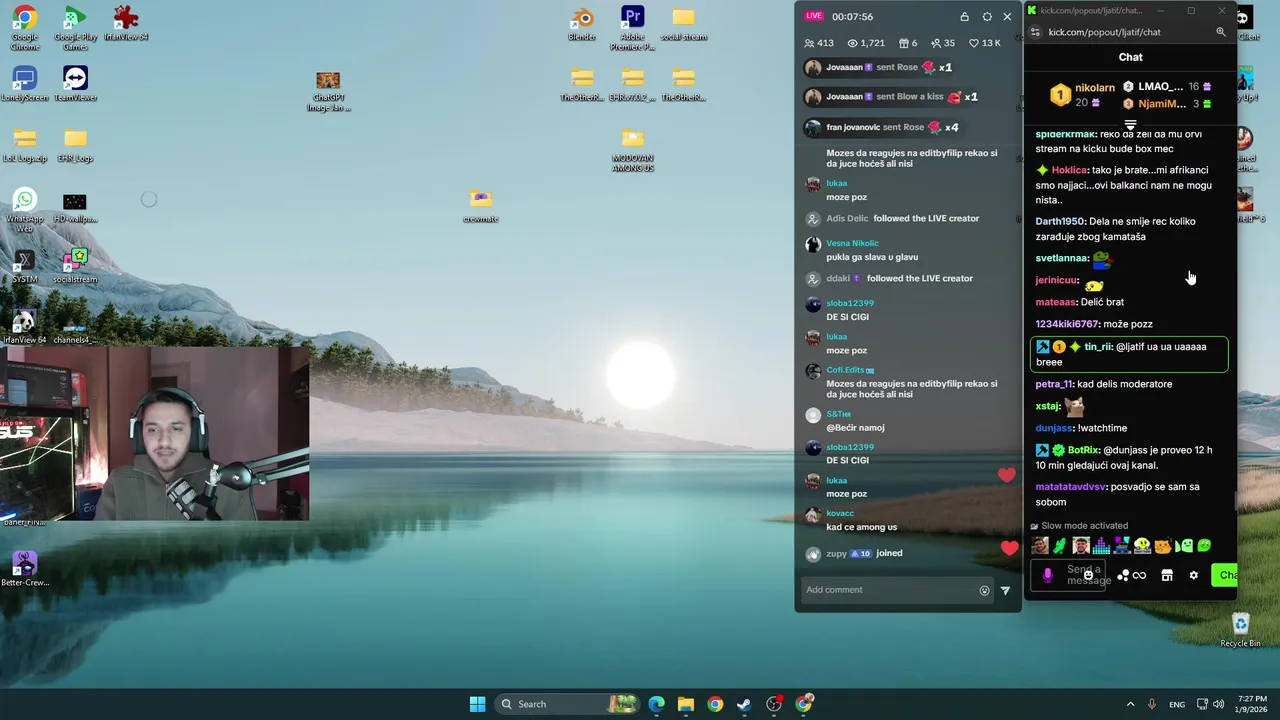Open the social stream folder
The height and width of the screenshot is (720, 1280).
click(x=683, y=23)
